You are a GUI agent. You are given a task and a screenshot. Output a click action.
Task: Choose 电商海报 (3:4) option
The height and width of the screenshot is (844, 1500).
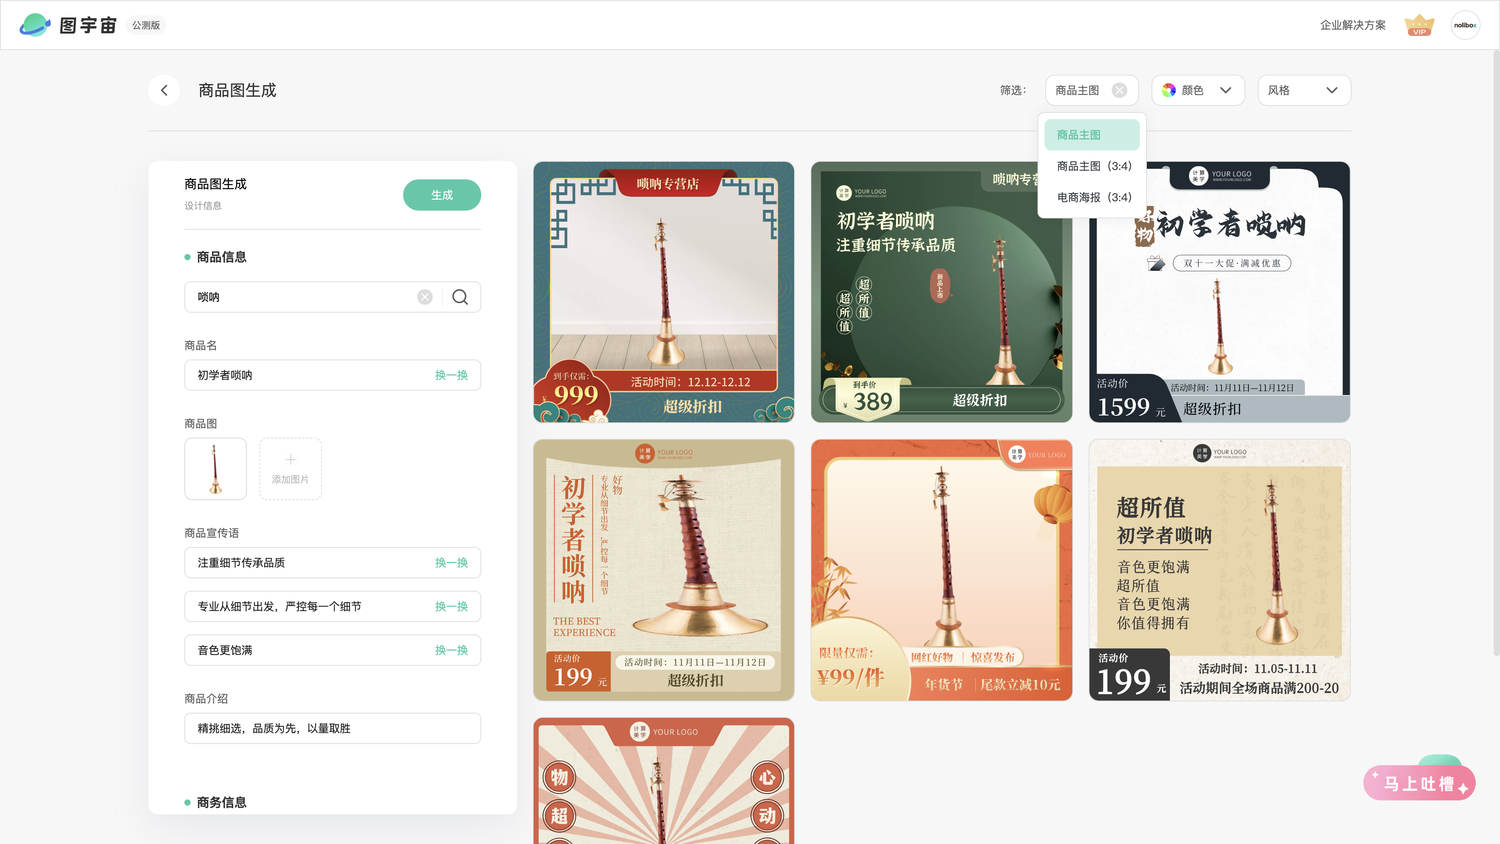coord(1092,197)
